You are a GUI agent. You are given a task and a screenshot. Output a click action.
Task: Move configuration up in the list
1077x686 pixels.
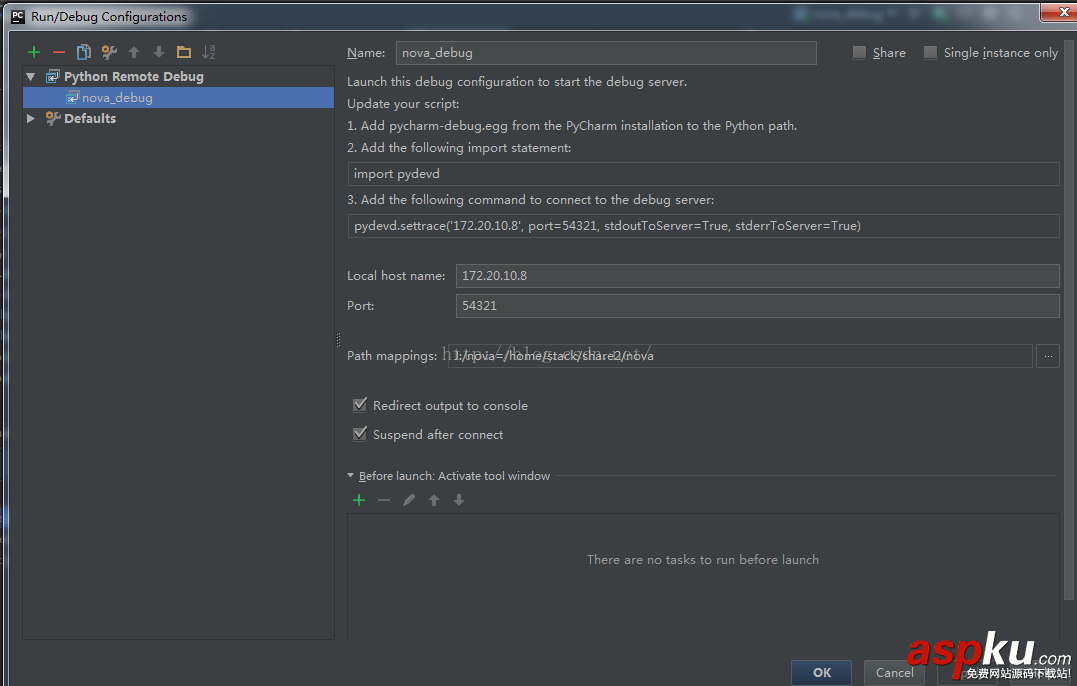tap(134, 51)
